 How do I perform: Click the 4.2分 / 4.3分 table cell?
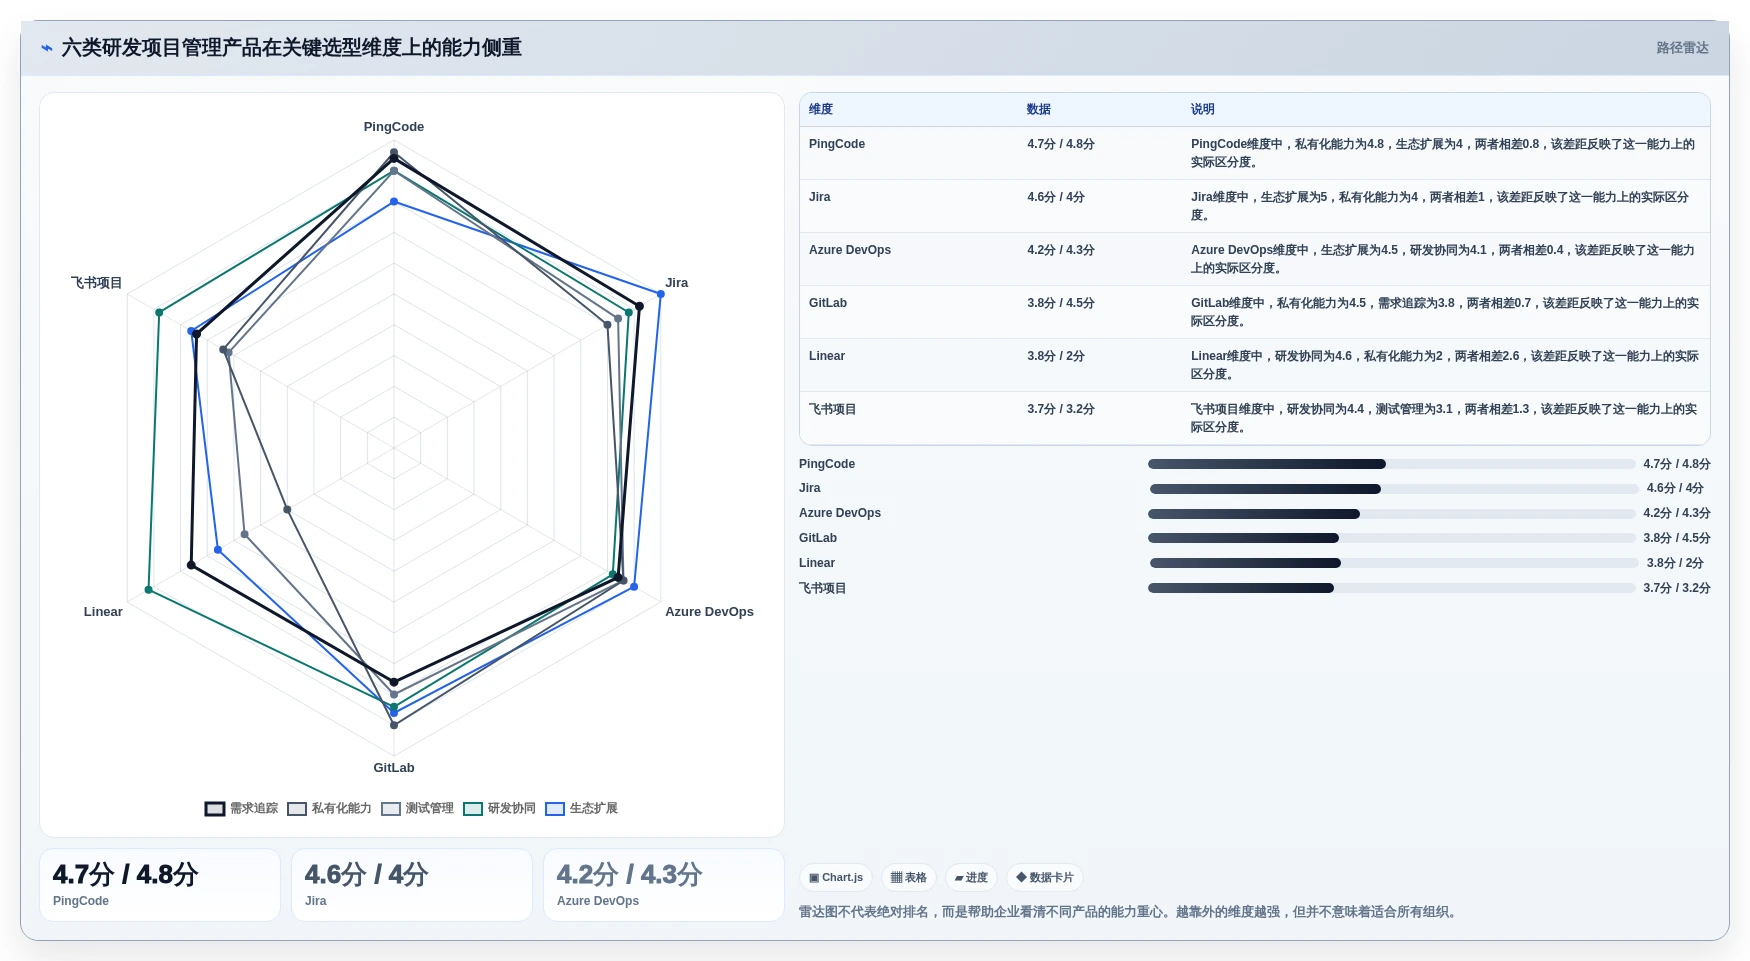(1061, 250)
